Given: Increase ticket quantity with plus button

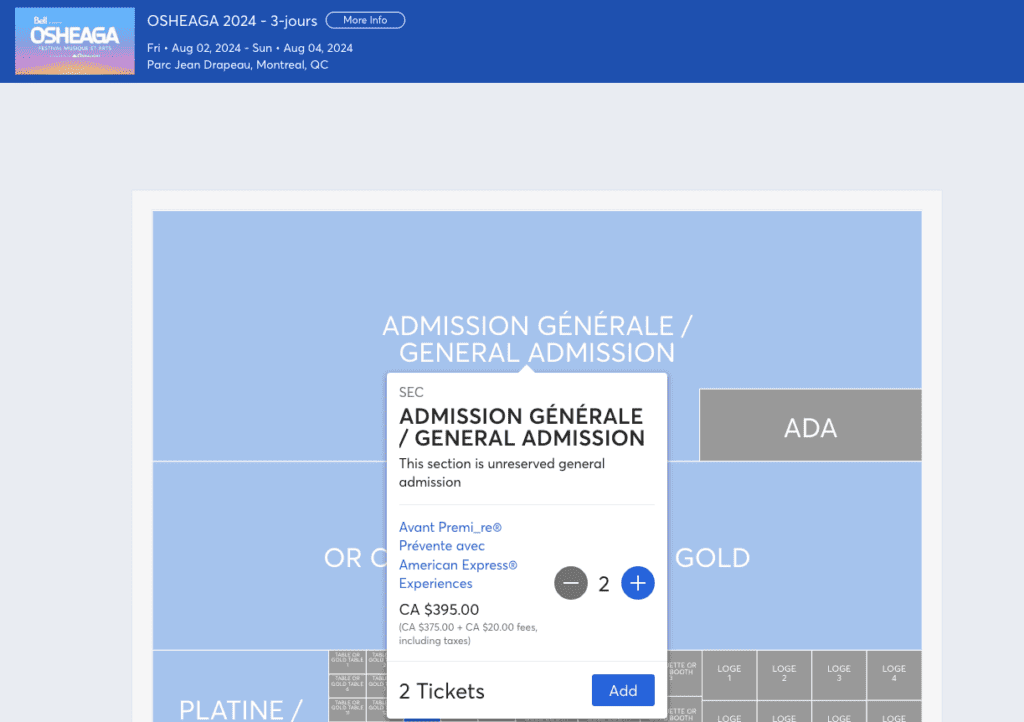Looking at the screenshot, I should (638, 583).
